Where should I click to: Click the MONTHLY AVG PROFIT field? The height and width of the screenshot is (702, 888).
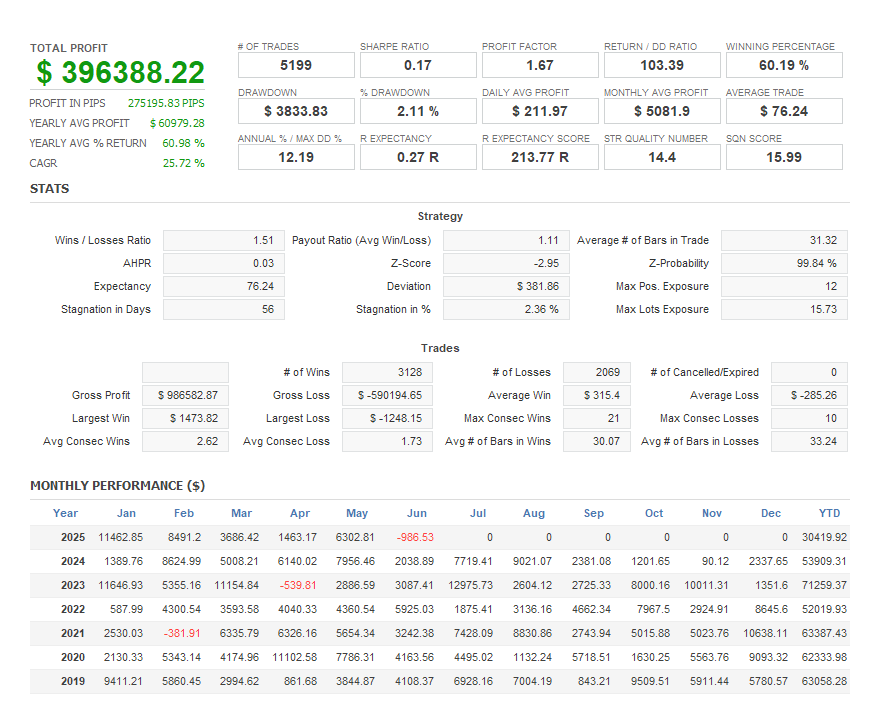pyautogui.click(x=662, y=110)
